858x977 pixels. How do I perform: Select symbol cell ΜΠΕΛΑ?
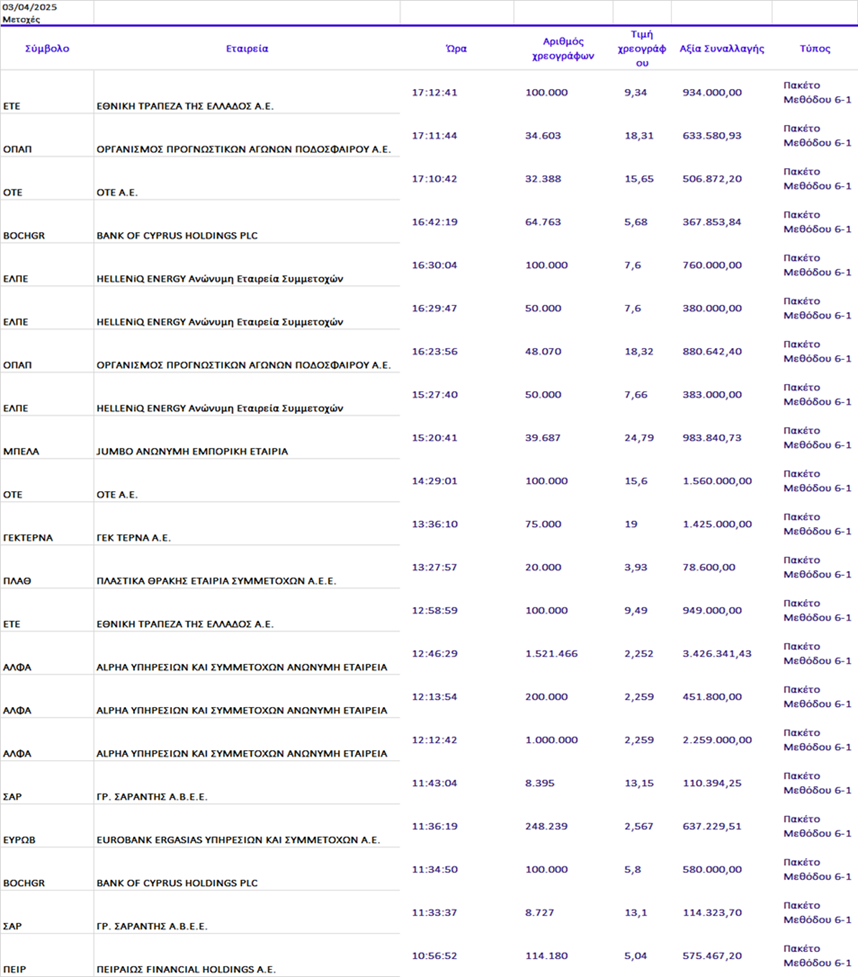tap(21, 451)
